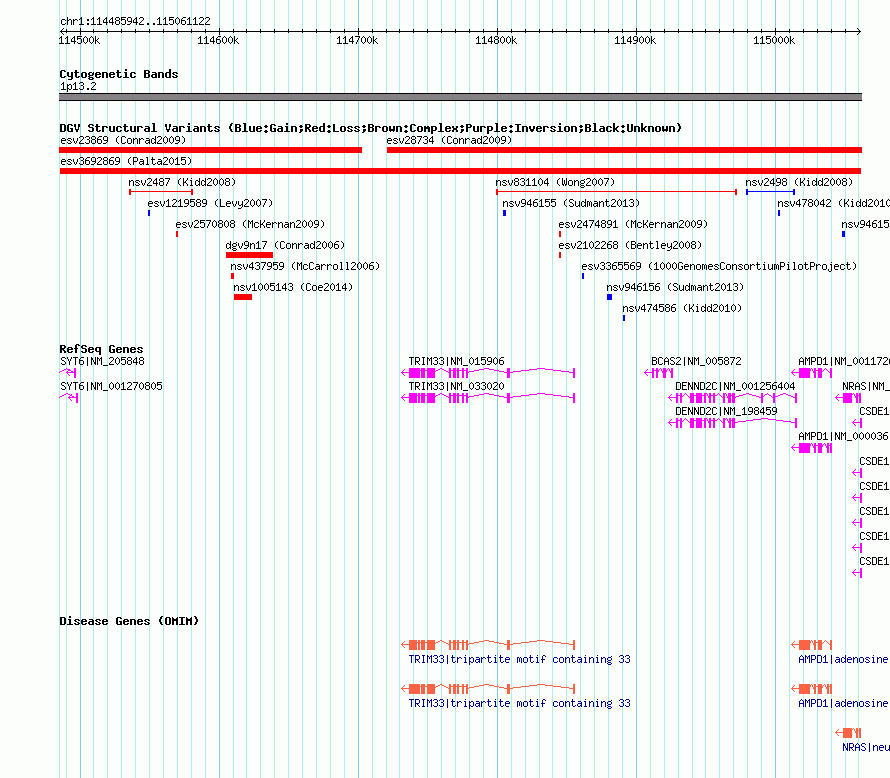Click the nsv2487 (Kidd2008) variant label
890x778 pixels.
pos(182,182)
